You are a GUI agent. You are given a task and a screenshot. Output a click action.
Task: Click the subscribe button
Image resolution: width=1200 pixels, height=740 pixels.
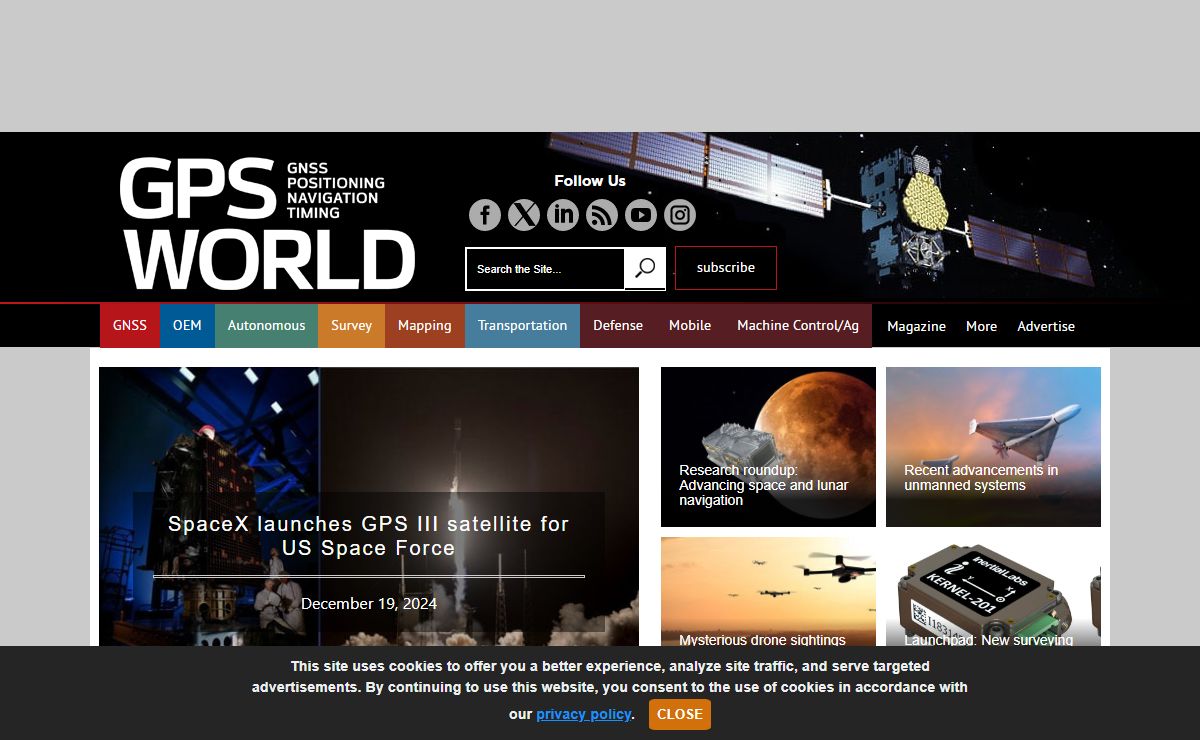pos(726,268)
